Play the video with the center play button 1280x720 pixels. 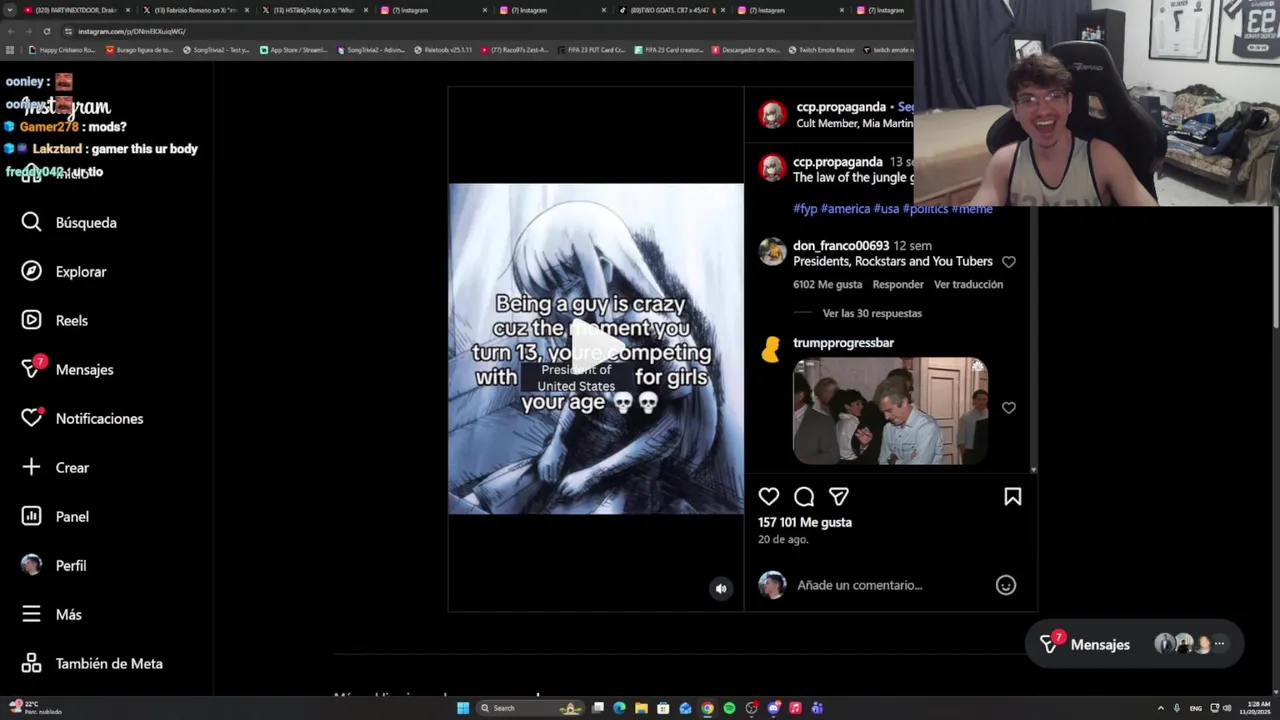pyautogui.click(x=596, y=349)
